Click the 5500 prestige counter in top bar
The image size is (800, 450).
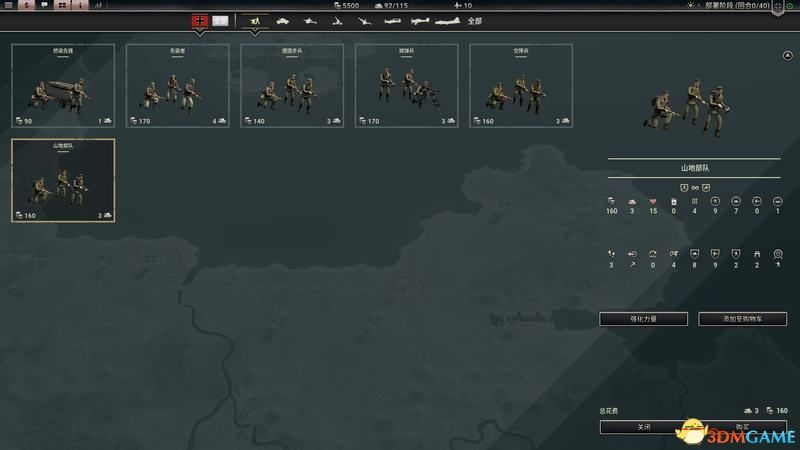(x=346, y=5)
